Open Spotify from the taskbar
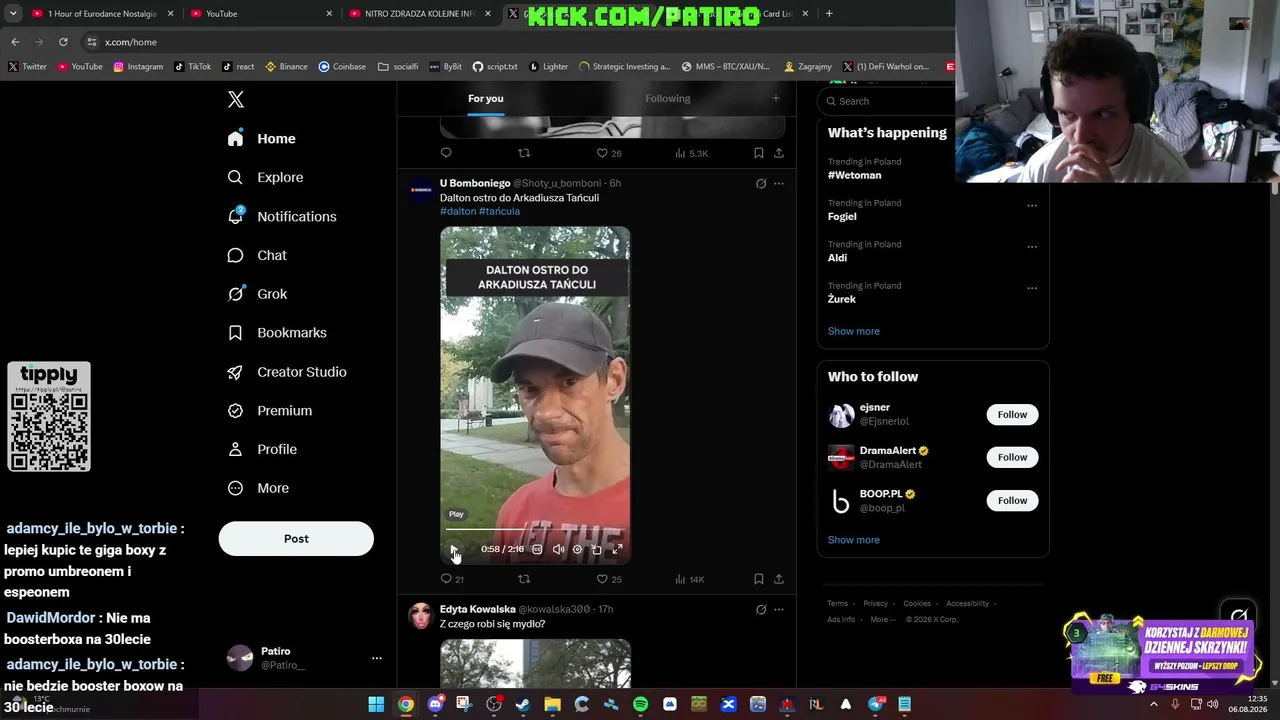The image size is (1280, 720). (640, 704)
